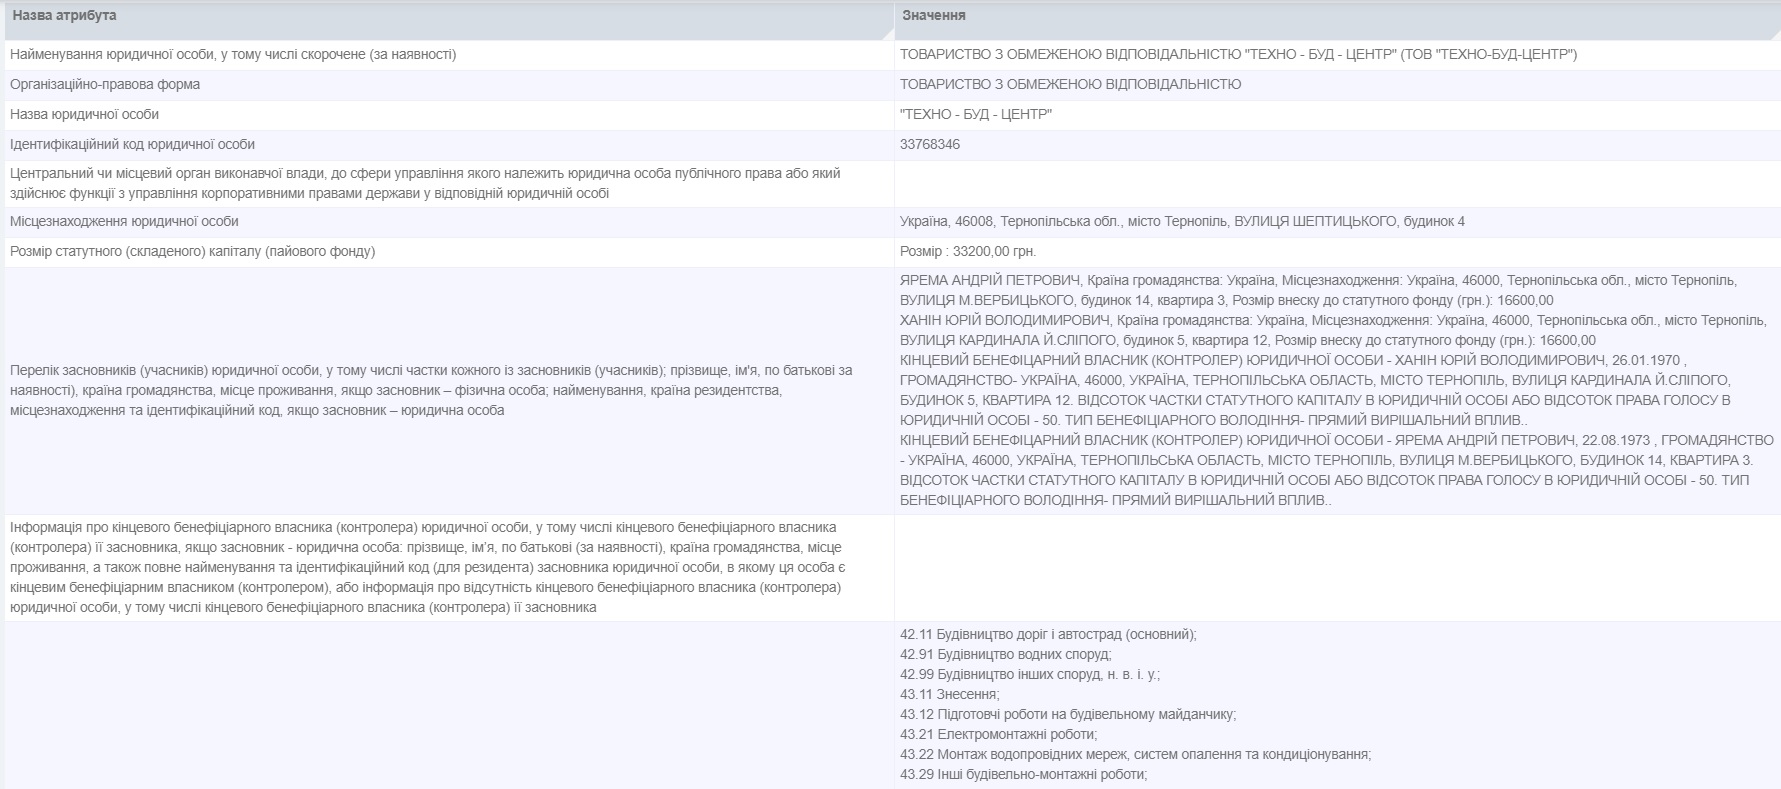Click the 'Назва атрибута' column header

click(x=64, y=16)
